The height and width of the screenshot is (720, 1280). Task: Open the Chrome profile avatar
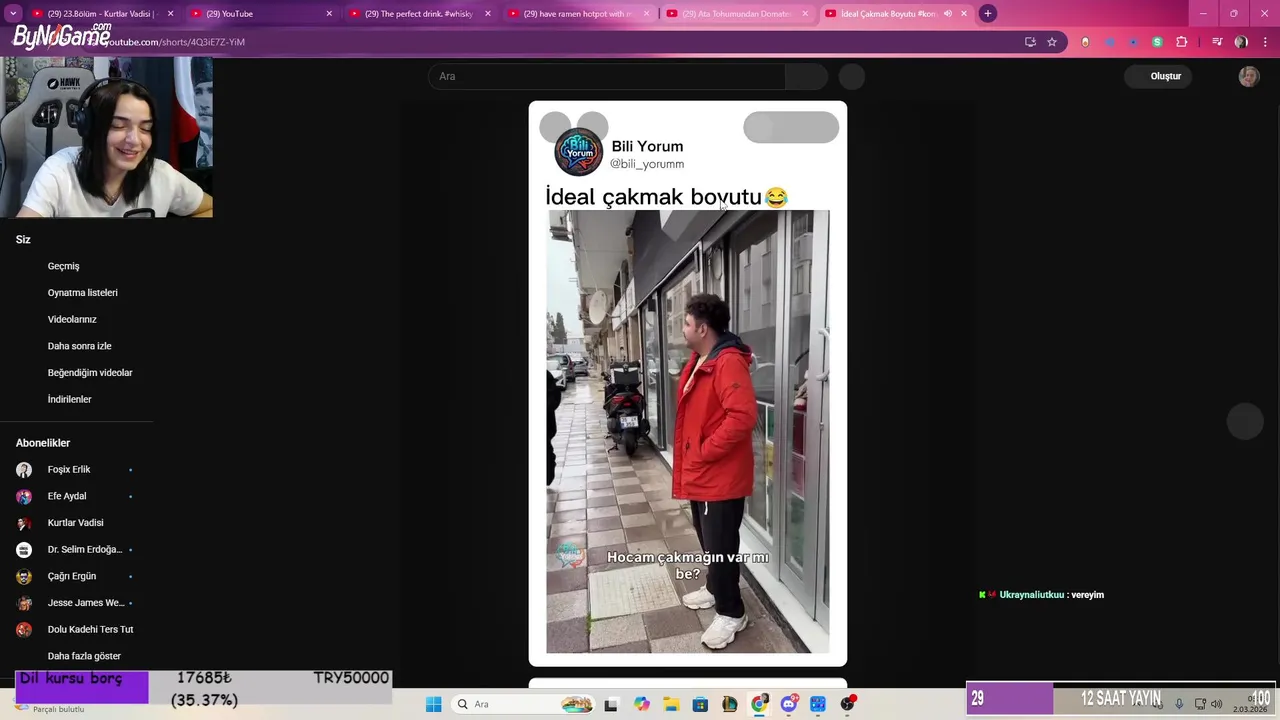tap(1241, 42)
